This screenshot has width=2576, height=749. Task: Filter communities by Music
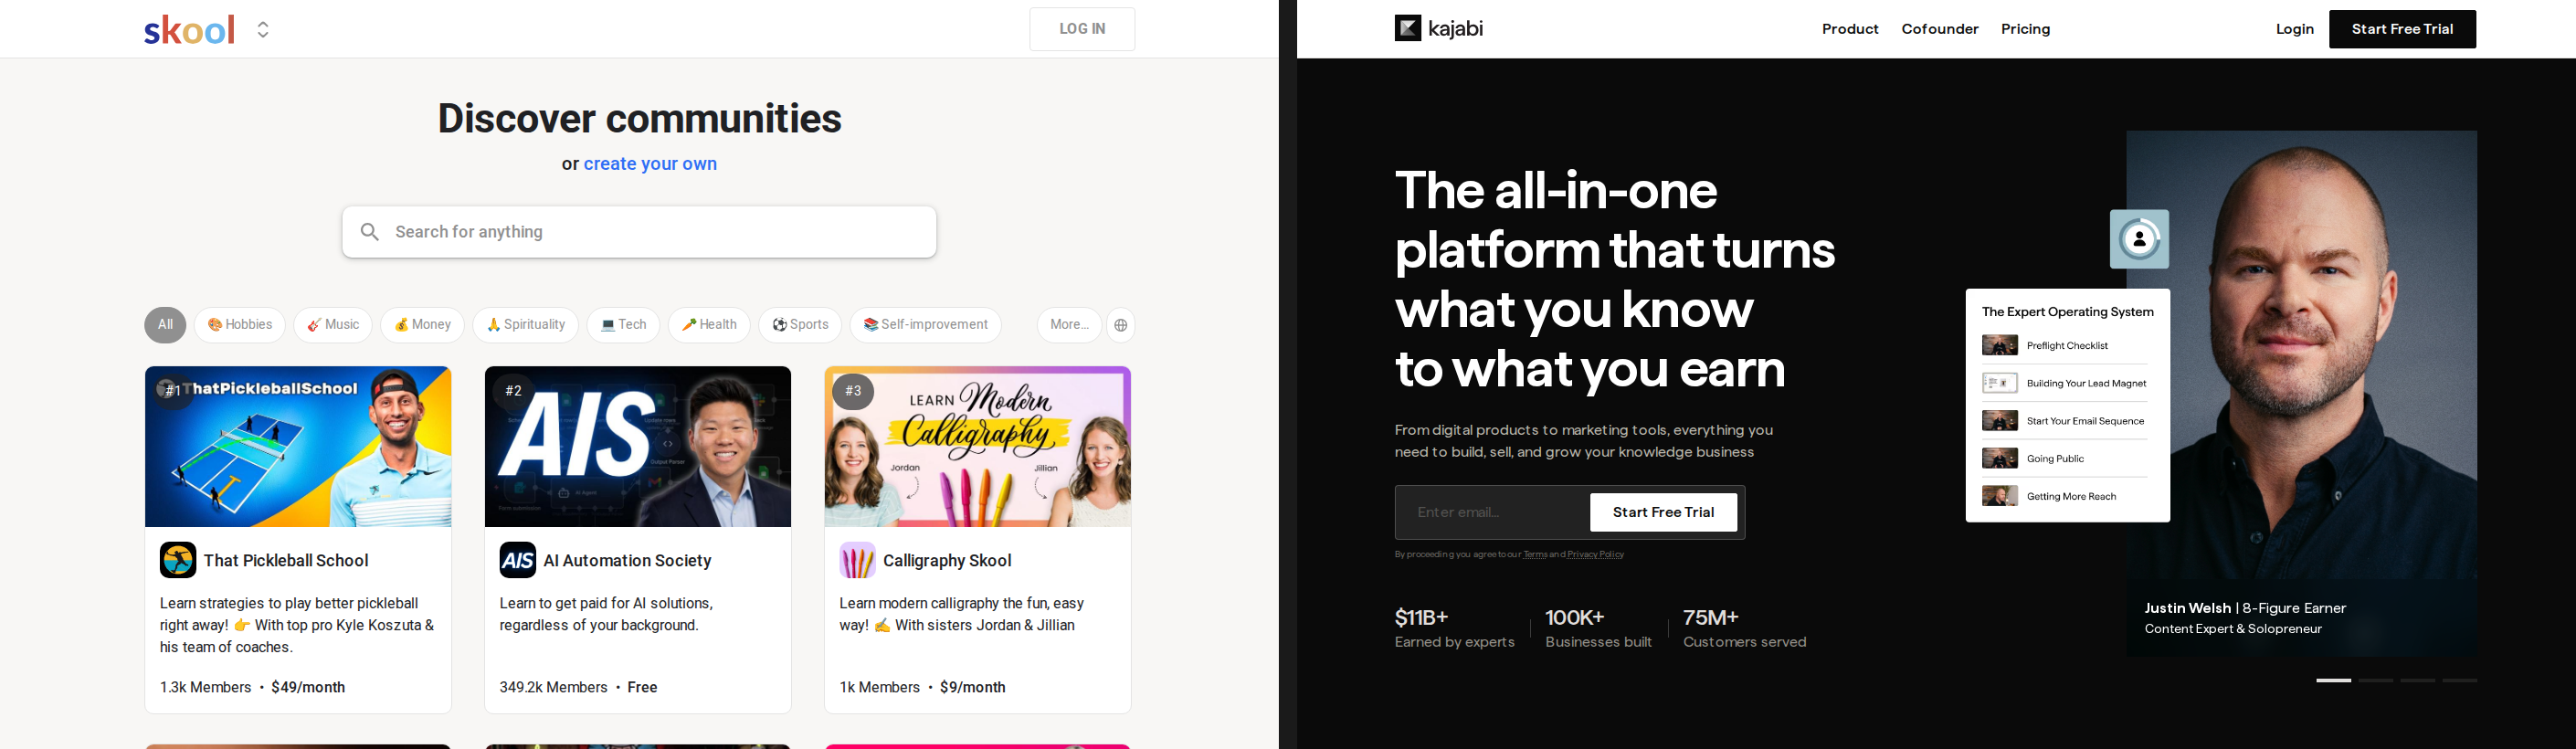(x=333, y=325)
